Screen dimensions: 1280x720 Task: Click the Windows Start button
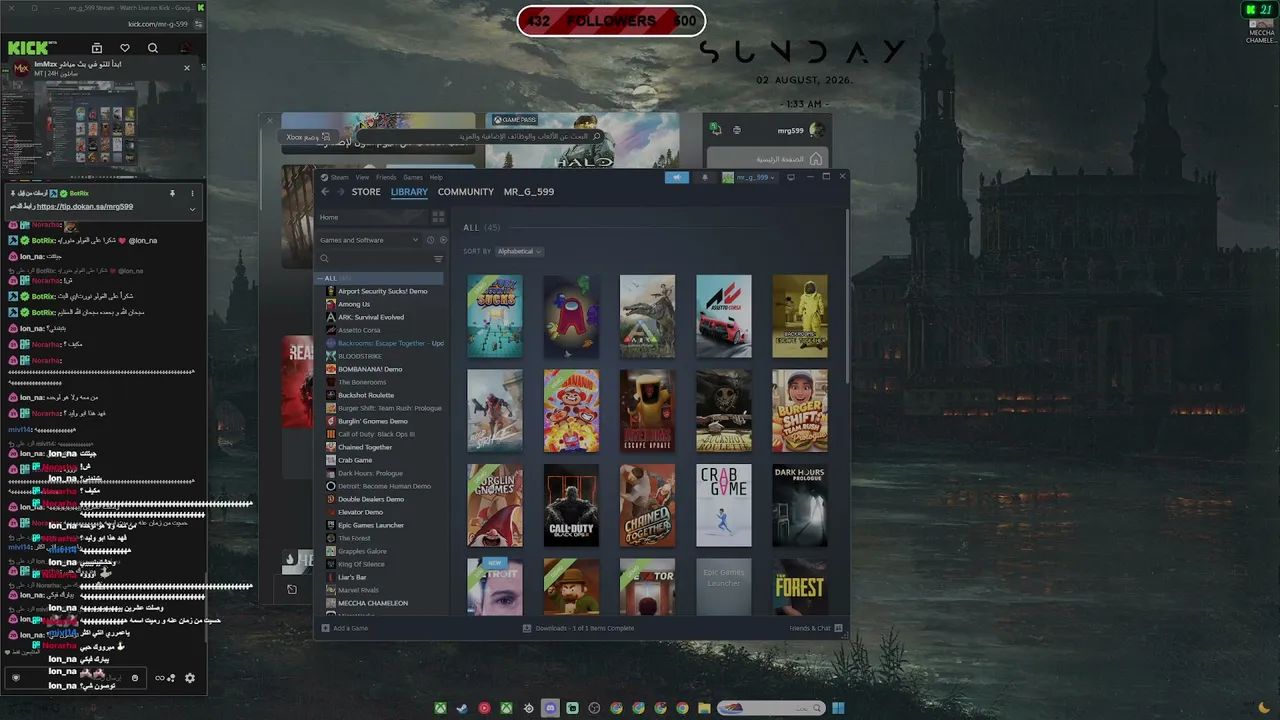point(838,709)
